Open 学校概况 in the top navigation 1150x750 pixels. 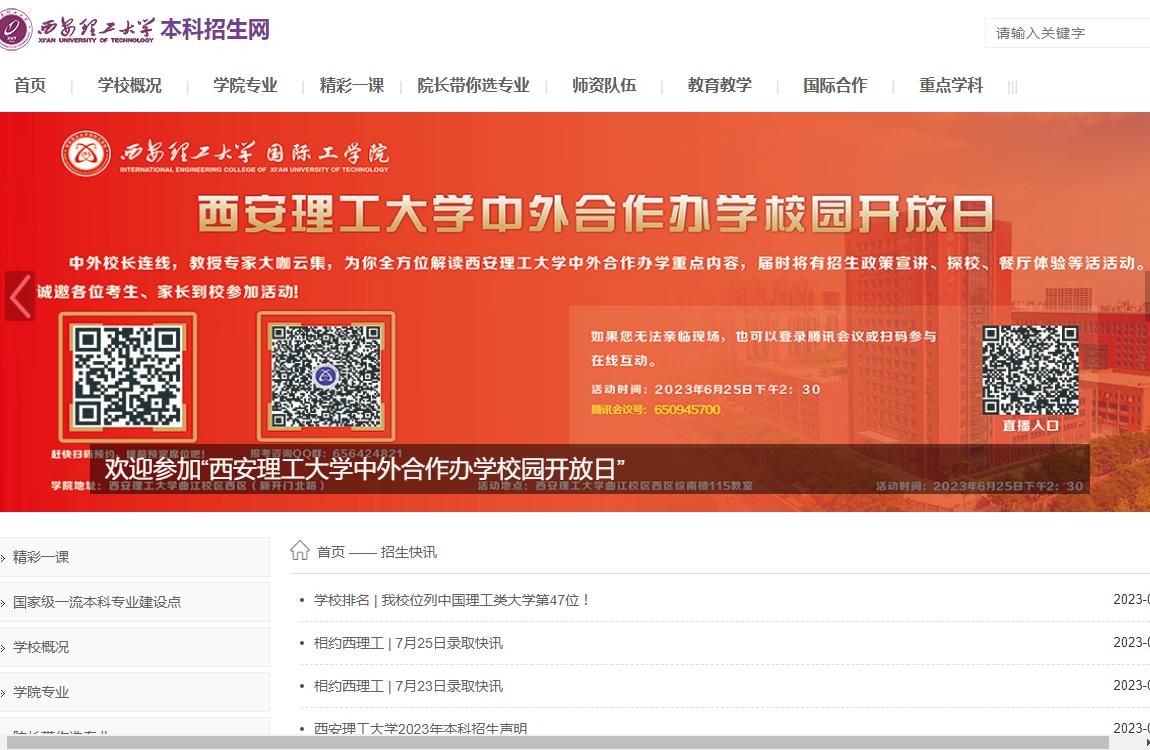(x=130, y=85)
